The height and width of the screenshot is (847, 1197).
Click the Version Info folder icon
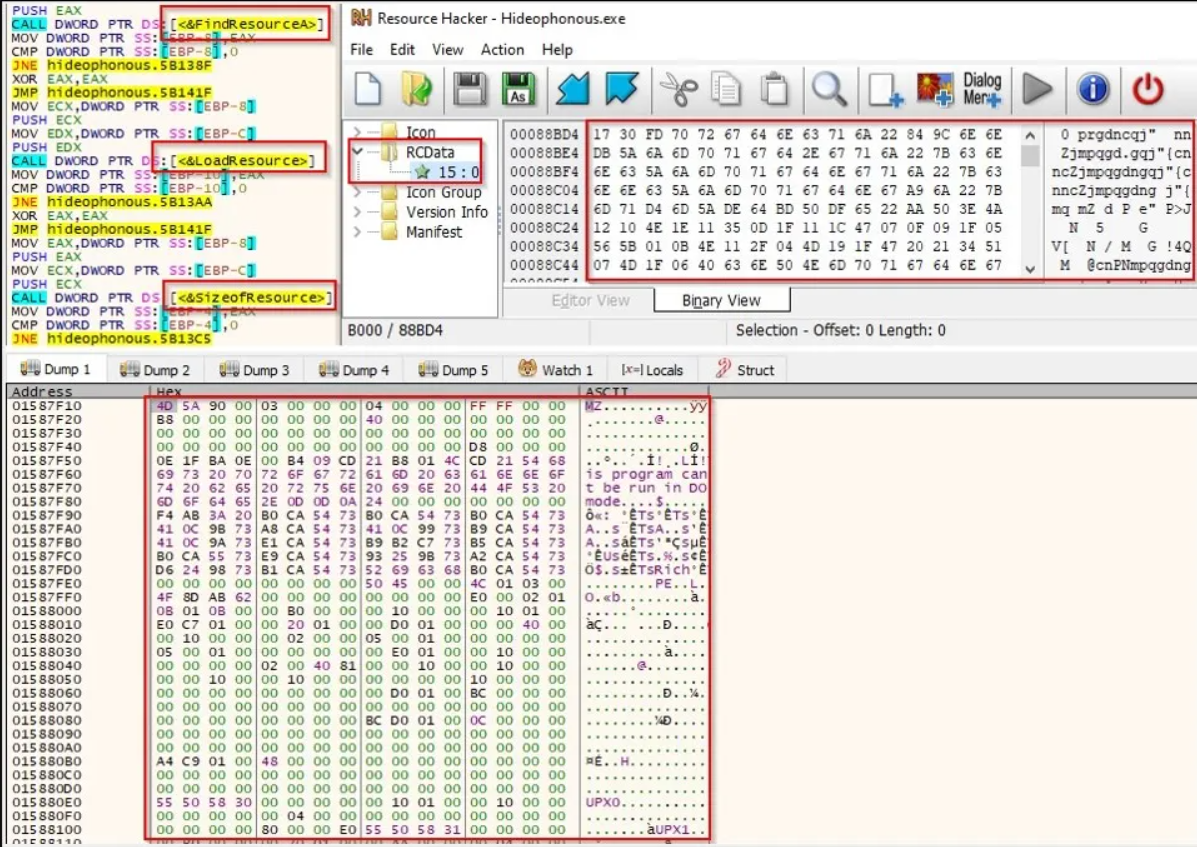click(x=389, y=211)
